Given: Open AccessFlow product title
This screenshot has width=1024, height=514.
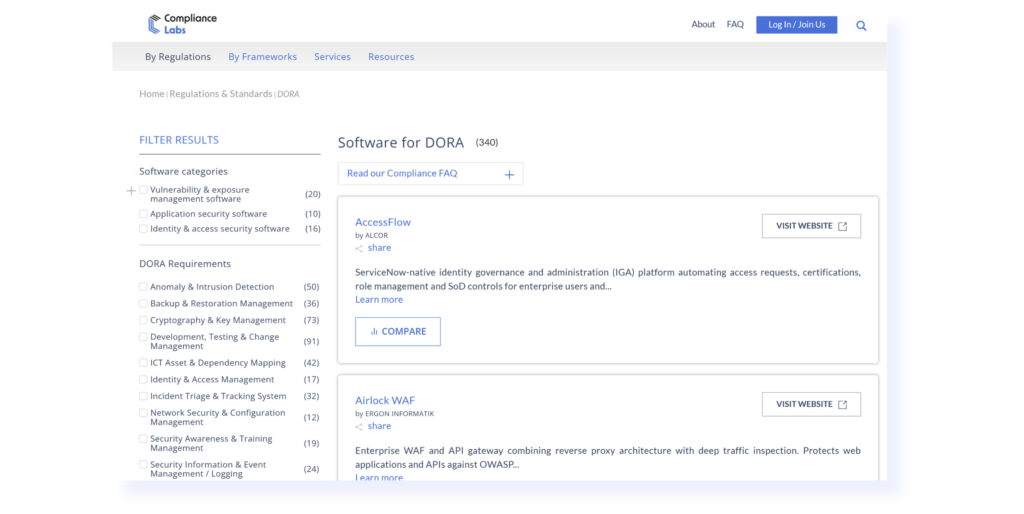Looking at the screenshot, I should click(383, 222).
